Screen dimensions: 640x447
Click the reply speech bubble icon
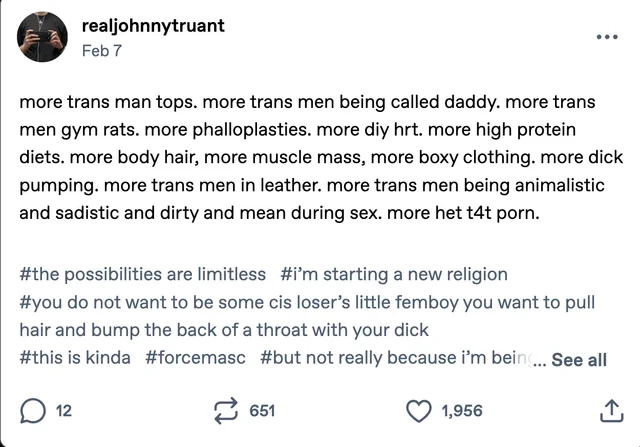click(33, 411)
